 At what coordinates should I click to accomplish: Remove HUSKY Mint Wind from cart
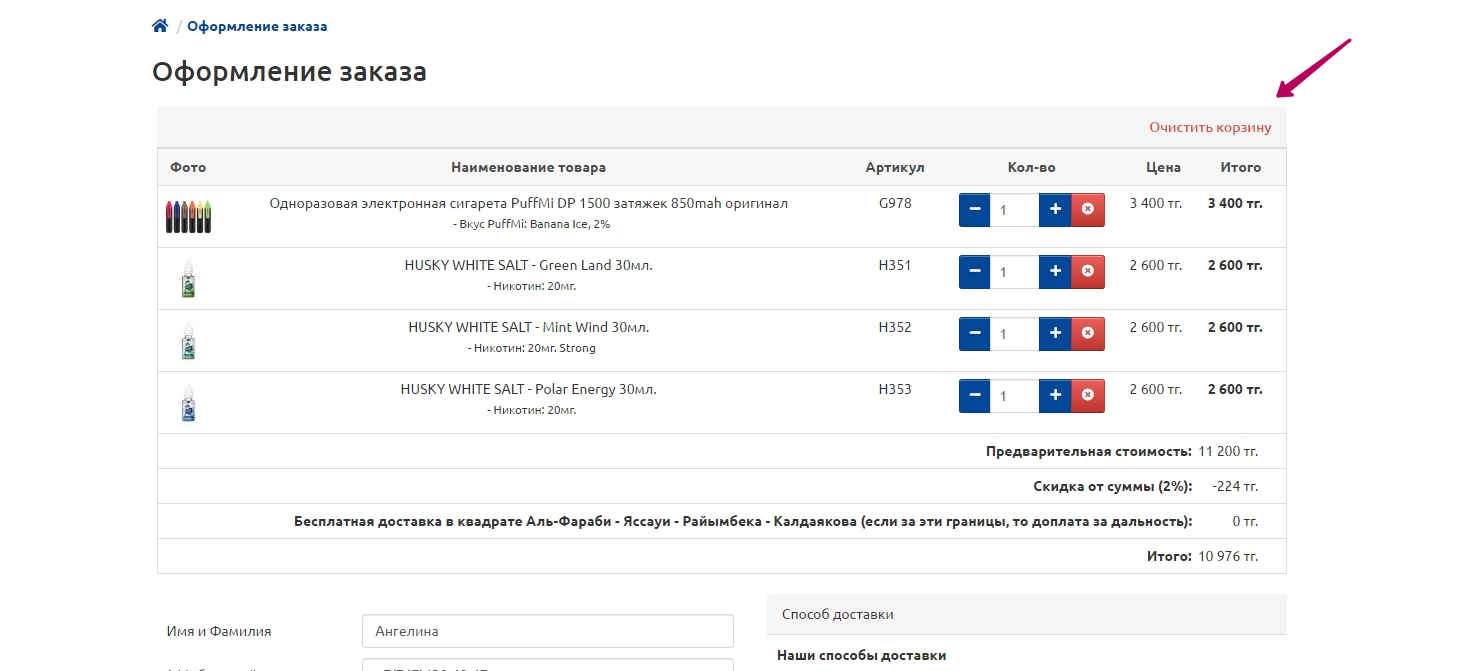pyautogui.click(x=1088, y=334)
